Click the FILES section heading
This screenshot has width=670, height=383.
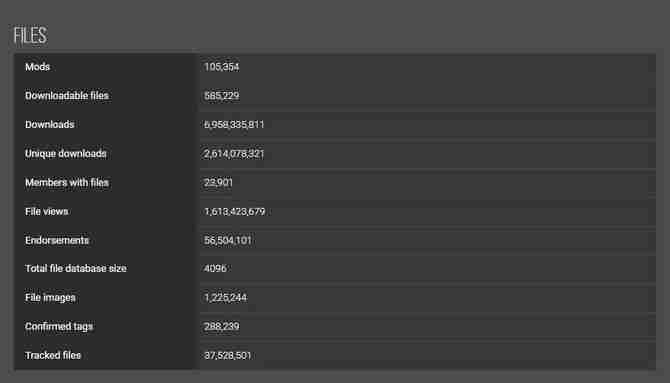pos(30,35)
